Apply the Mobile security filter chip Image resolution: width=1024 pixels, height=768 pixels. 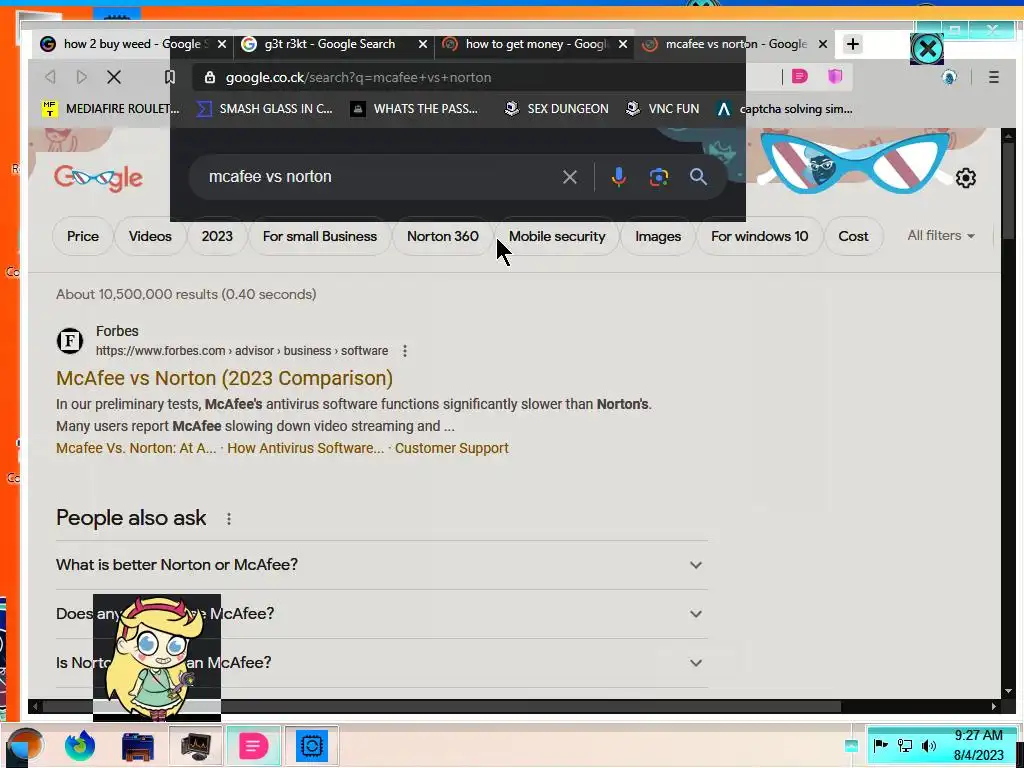pyautogui.click(x=557, y=236)
